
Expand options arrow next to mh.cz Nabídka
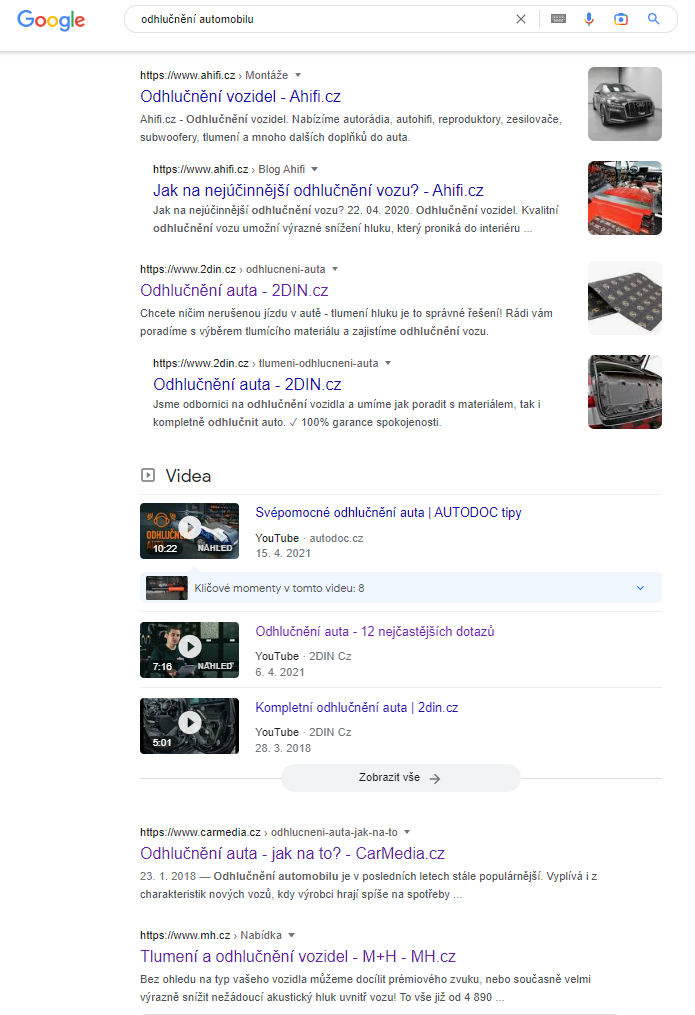[291, 935]
